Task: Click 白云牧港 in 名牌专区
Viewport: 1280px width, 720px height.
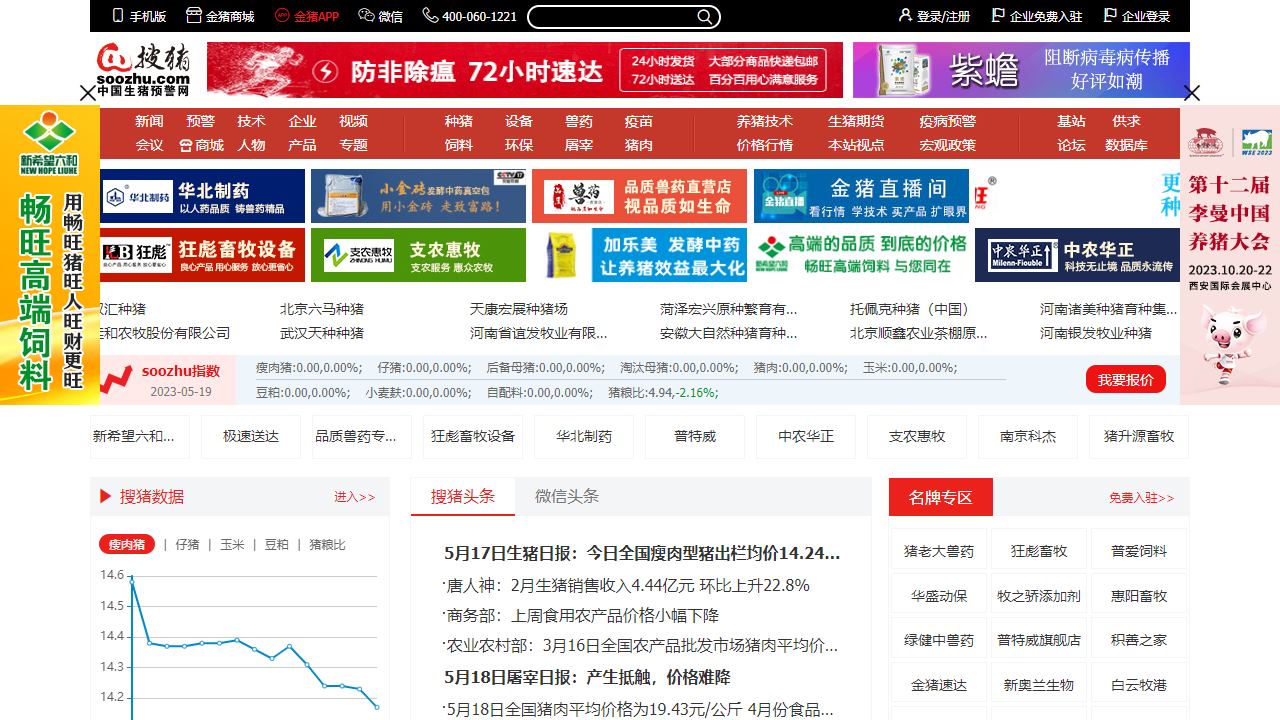Action: (x=1139, y=685)
